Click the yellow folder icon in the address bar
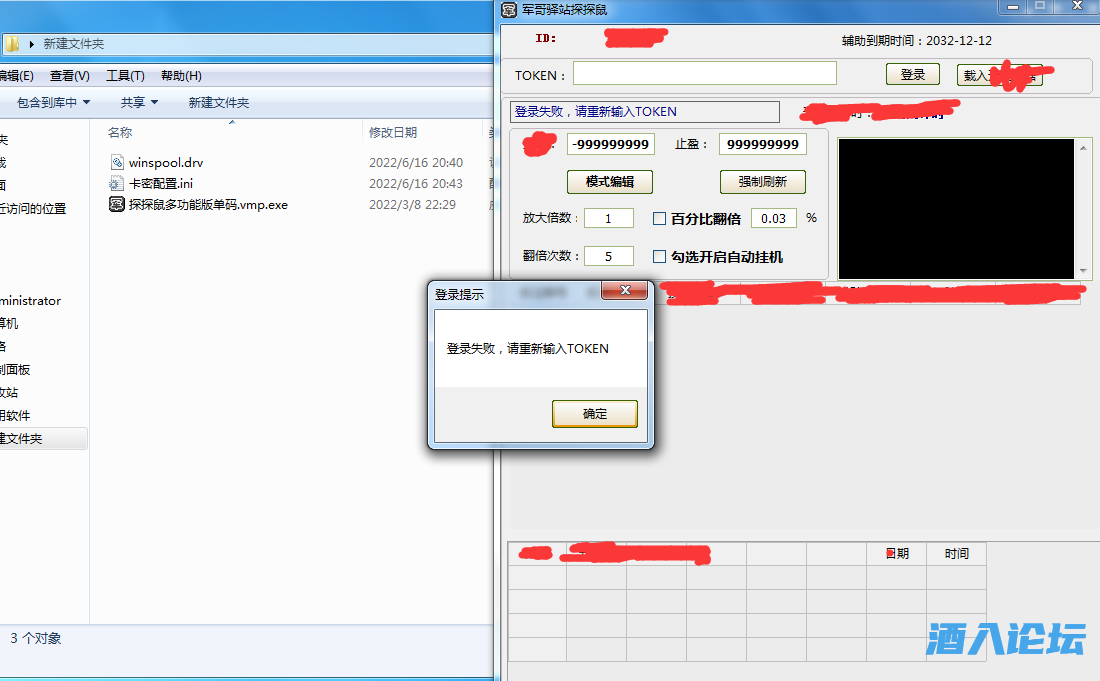1100x681 pixels. click(x=13, y=44)
